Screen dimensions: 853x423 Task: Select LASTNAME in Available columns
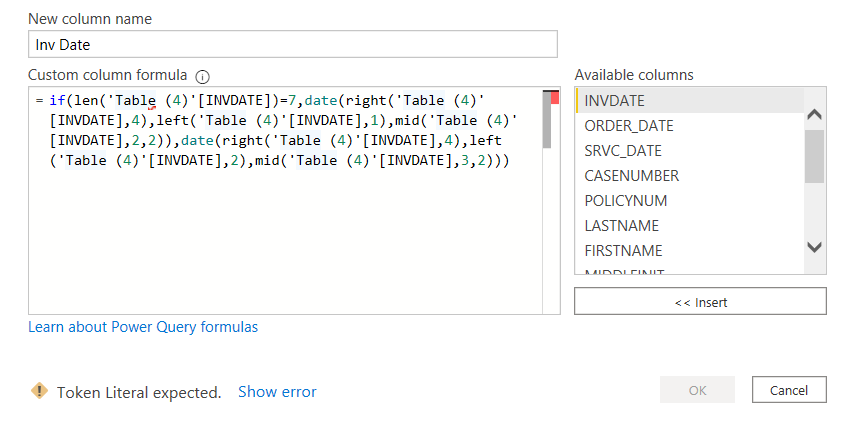click(690, 226)
